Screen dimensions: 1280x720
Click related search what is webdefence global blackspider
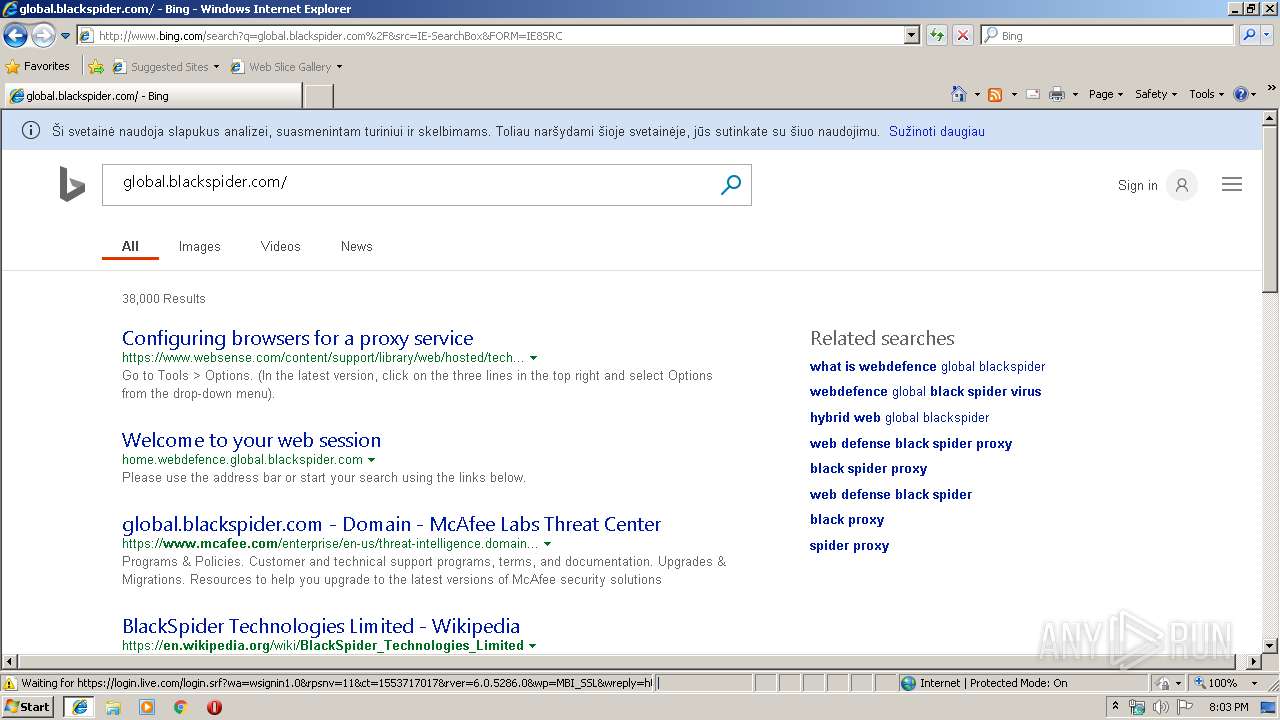pyautogui.click(x=927, y=366)
